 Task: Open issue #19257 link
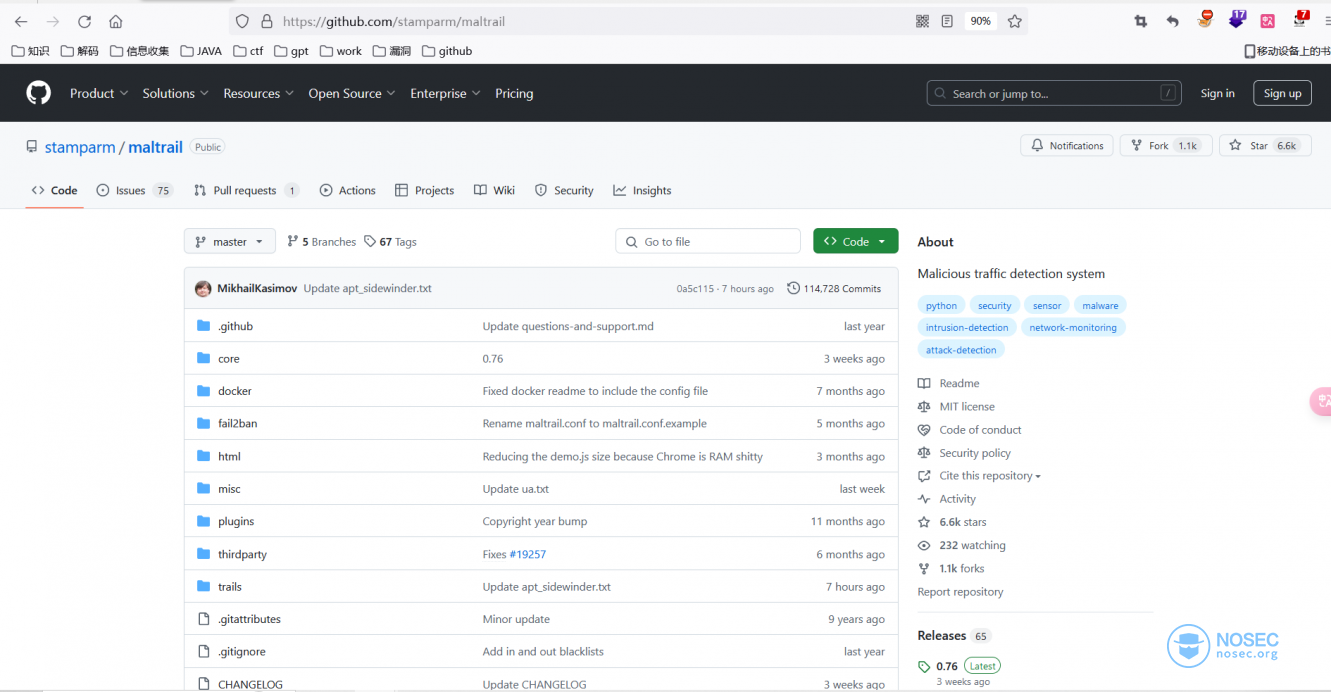coord(528,554)
